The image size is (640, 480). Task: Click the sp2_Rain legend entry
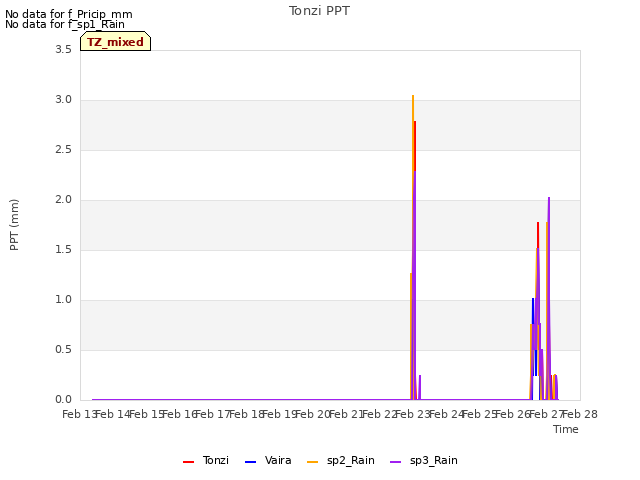pos(340,461)
